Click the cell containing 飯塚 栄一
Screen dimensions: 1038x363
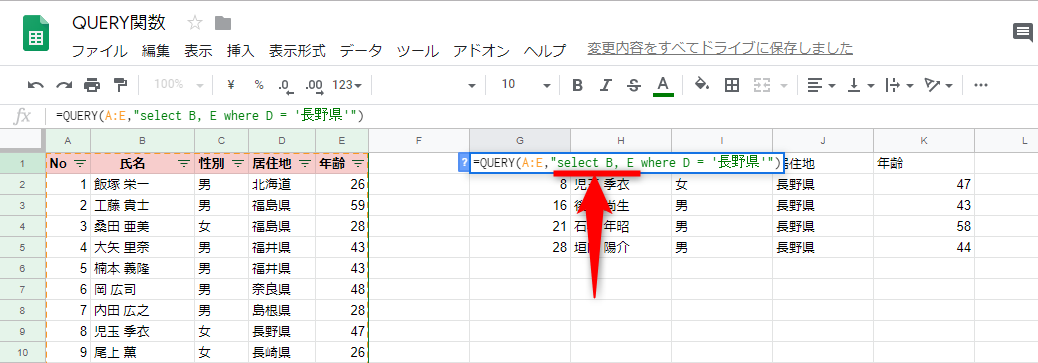click(x=142, y=184)
